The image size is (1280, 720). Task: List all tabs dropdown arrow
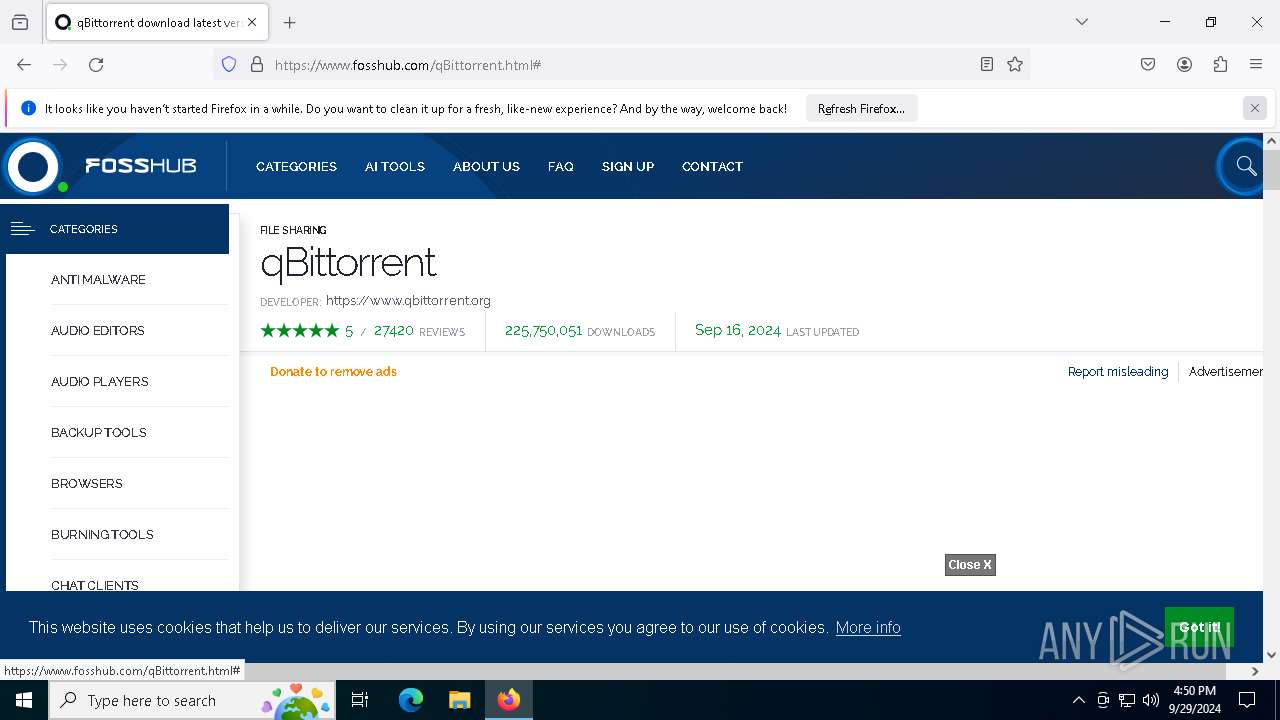1082,22
